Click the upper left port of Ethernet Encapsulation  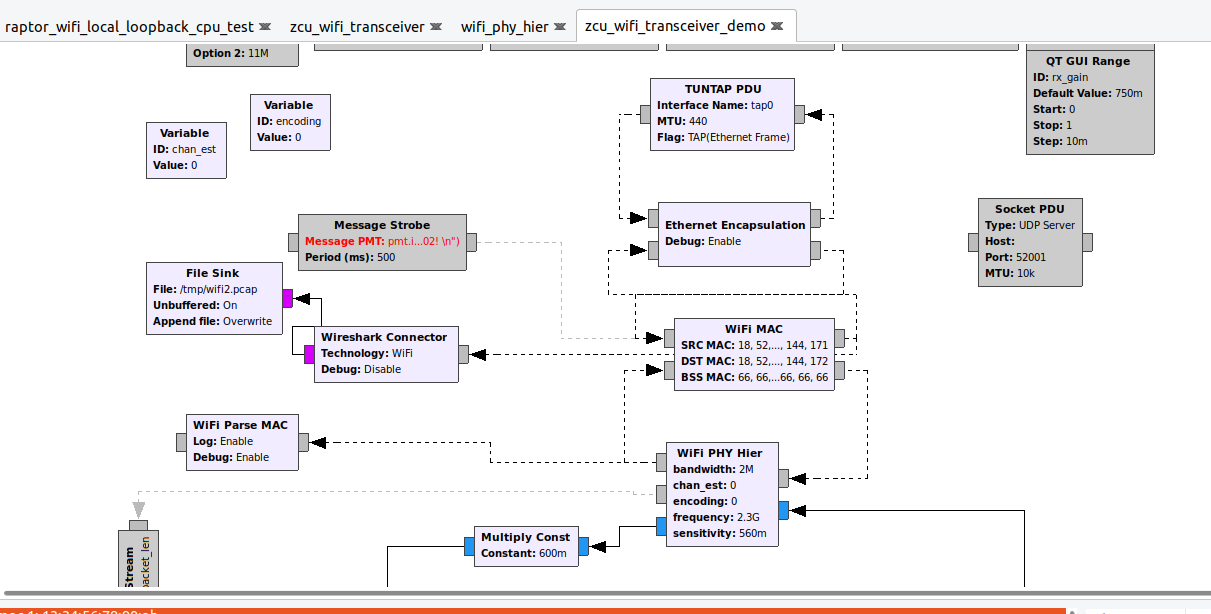point(653,216)
